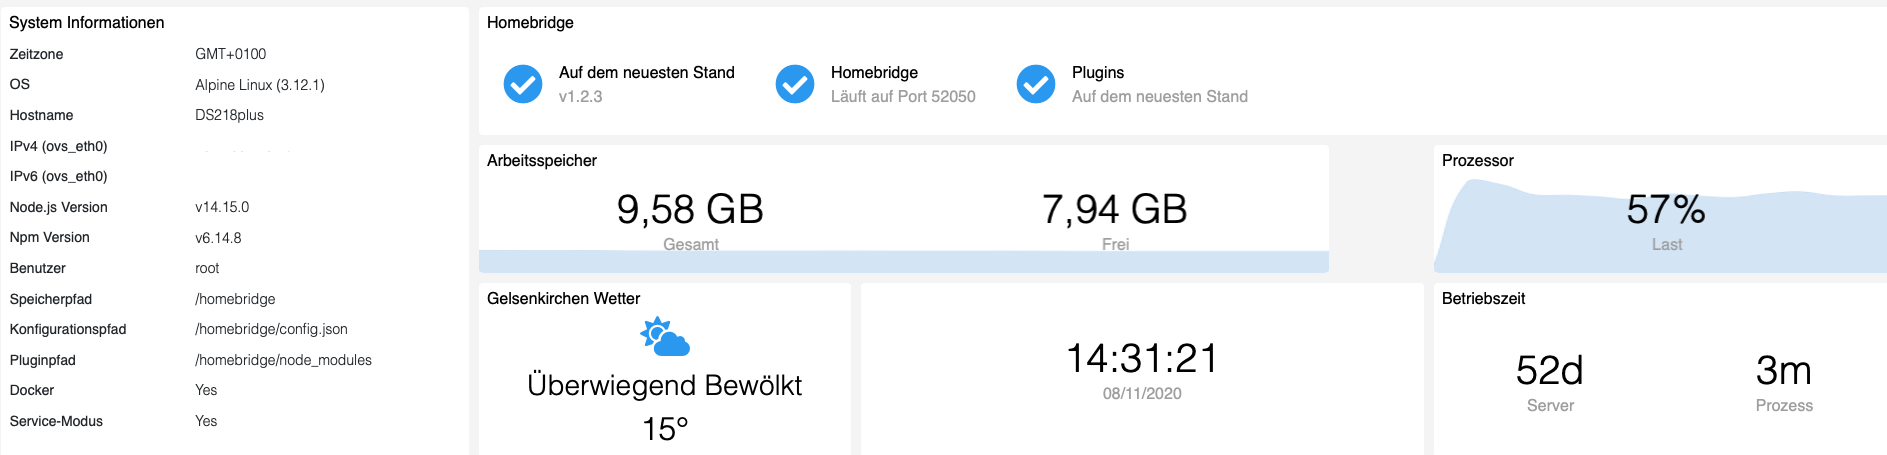Click the 3m process uptime value
Image resolution: width=1887 pixels, height=455 pixels.
[x=1783, y=371]
